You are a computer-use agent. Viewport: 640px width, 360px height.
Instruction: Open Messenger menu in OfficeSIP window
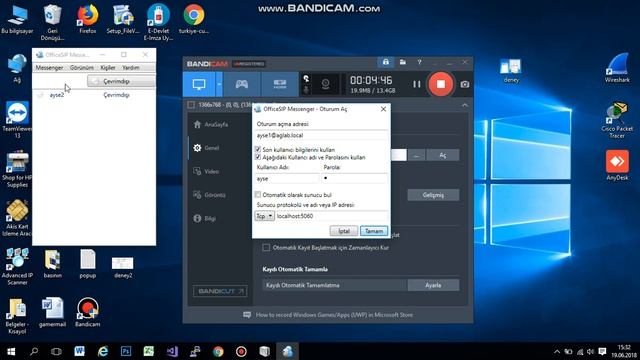tap(49, 67)
